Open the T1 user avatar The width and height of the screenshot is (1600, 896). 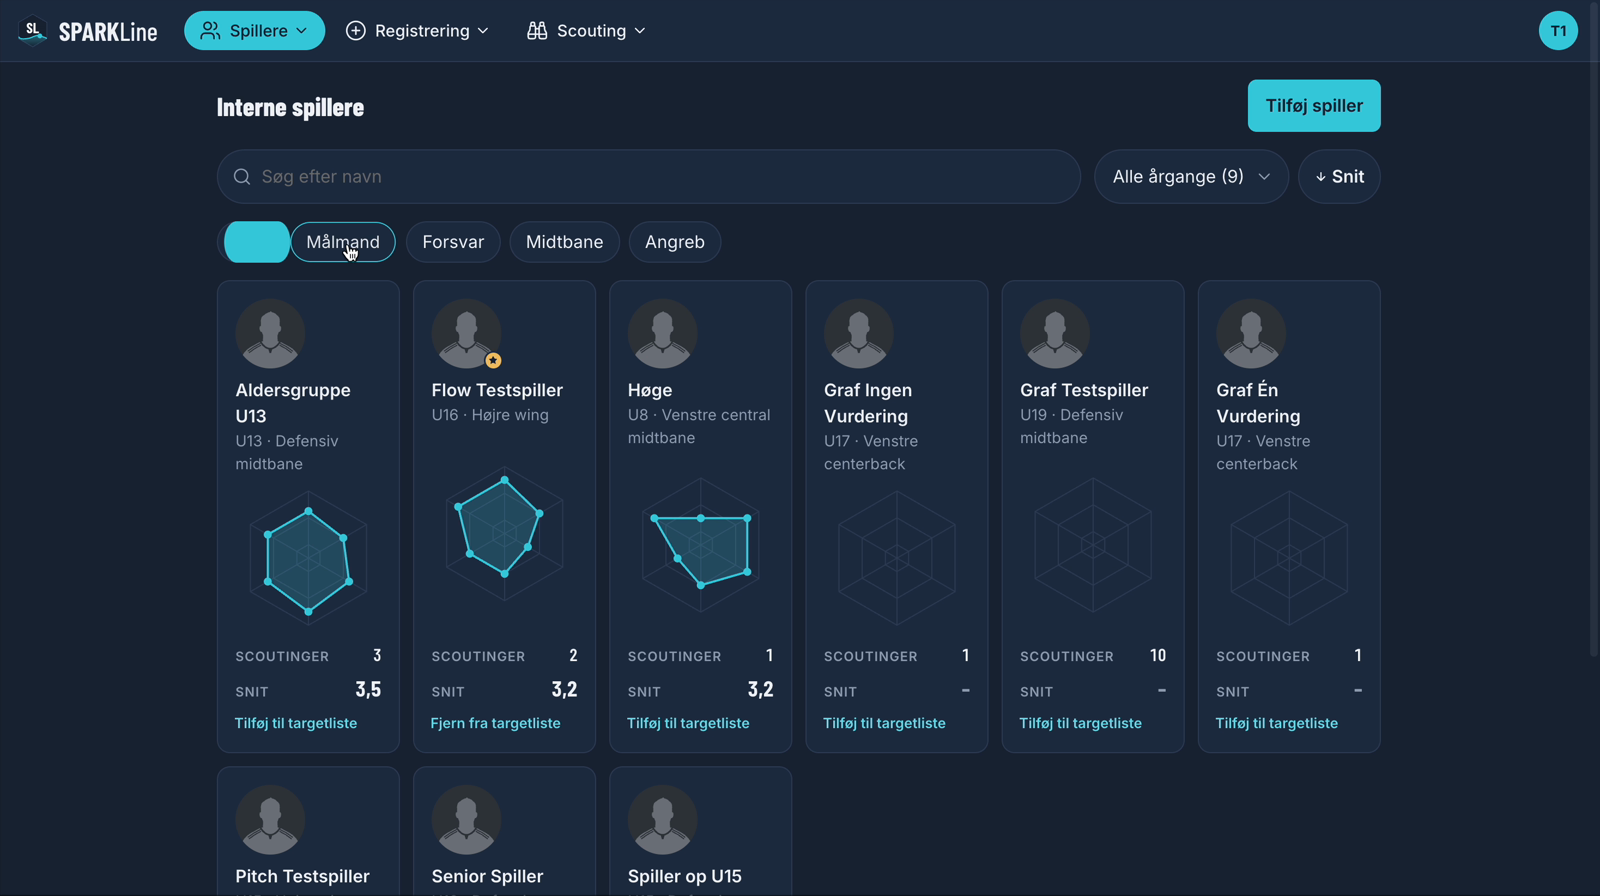click(x=1558, y=31)
